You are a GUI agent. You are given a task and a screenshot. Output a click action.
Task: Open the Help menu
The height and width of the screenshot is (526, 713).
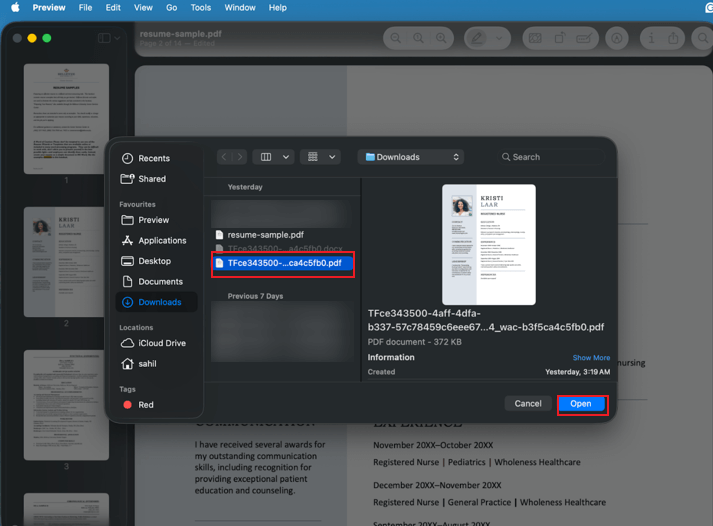[x=277, y=8]
